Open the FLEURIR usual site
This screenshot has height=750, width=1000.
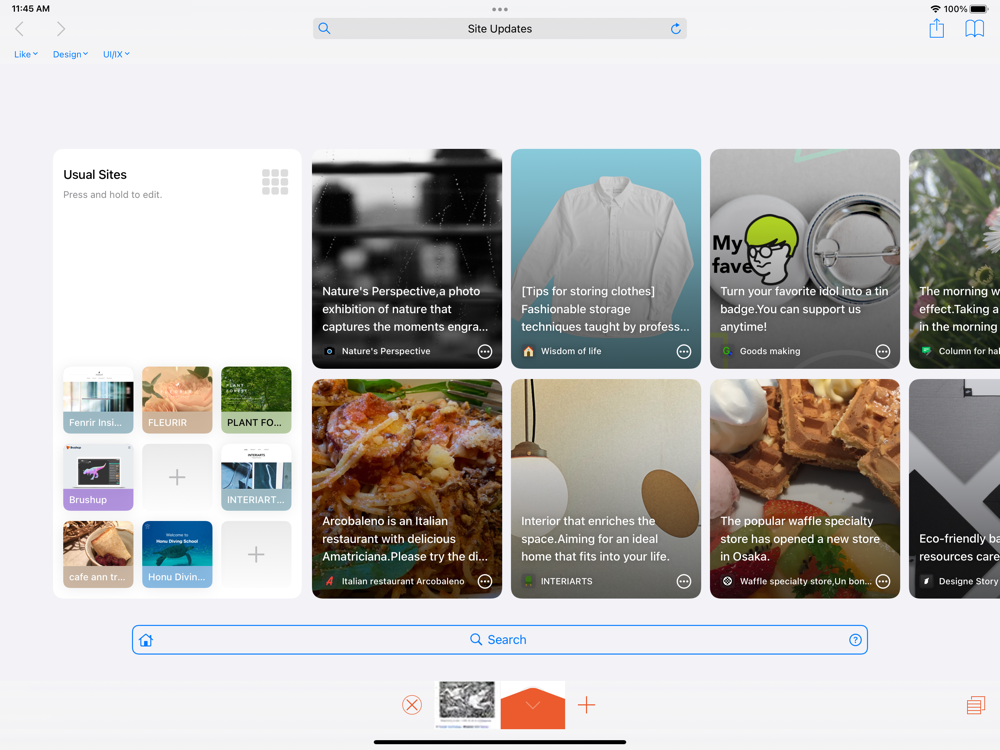177,400
